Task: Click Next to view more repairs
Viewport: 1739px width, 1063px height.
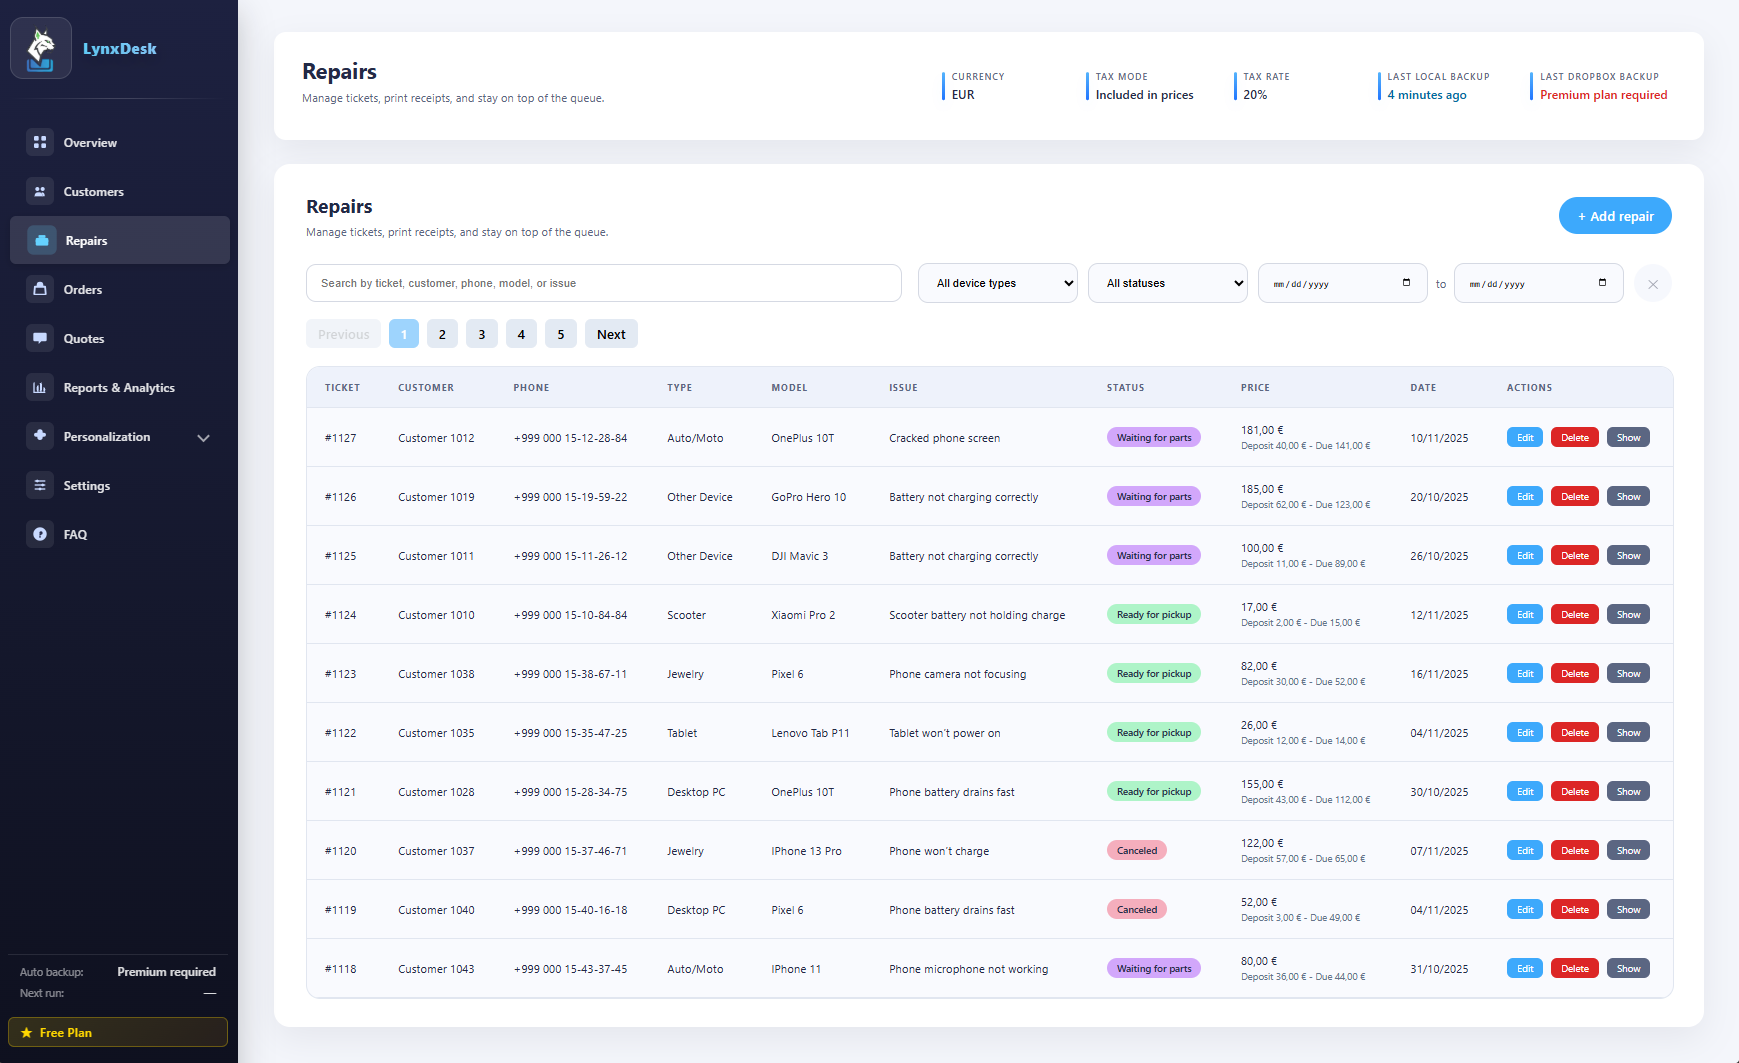Action: 610,333
